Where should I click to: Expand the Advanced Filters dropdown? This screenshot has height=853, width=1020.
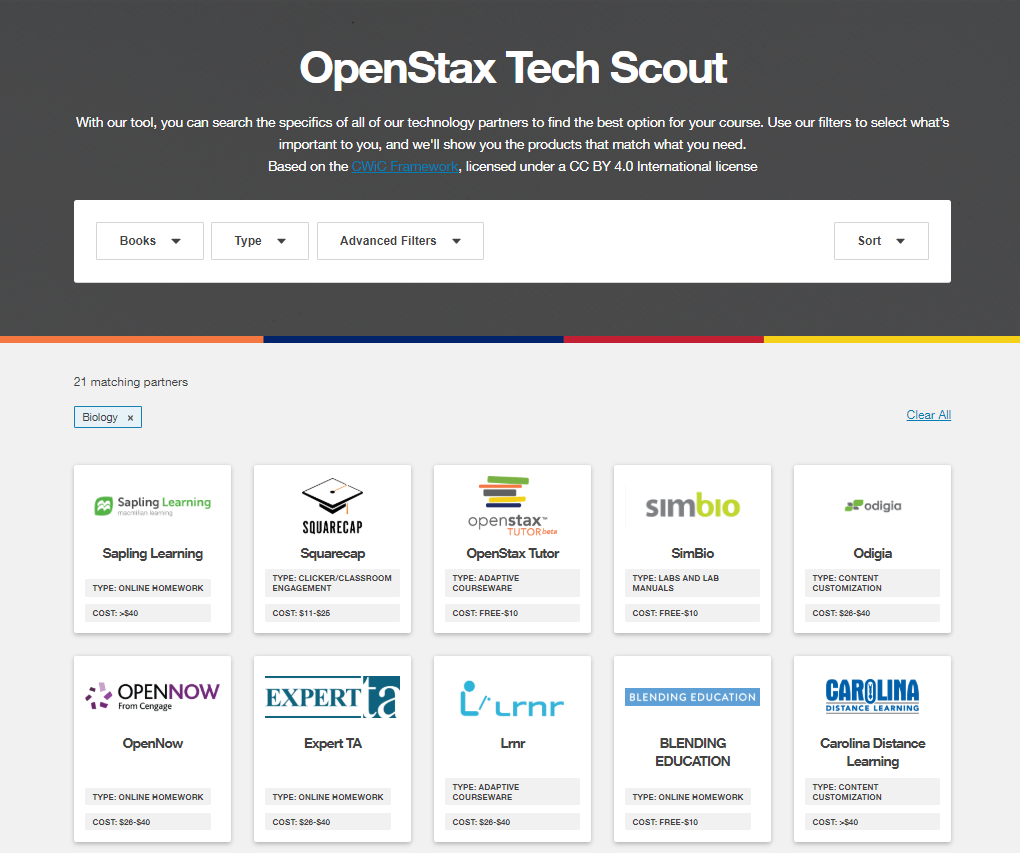(400, 241)
